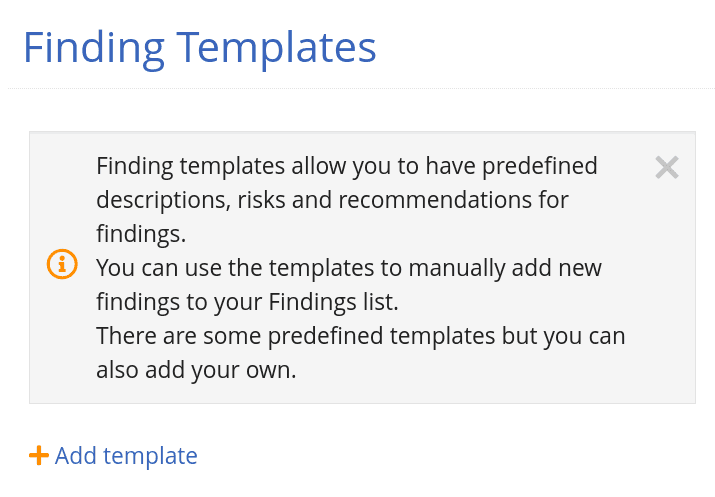Dismiss the finding templates info box
The image size is (715, 497).
(x=667, y=168)
